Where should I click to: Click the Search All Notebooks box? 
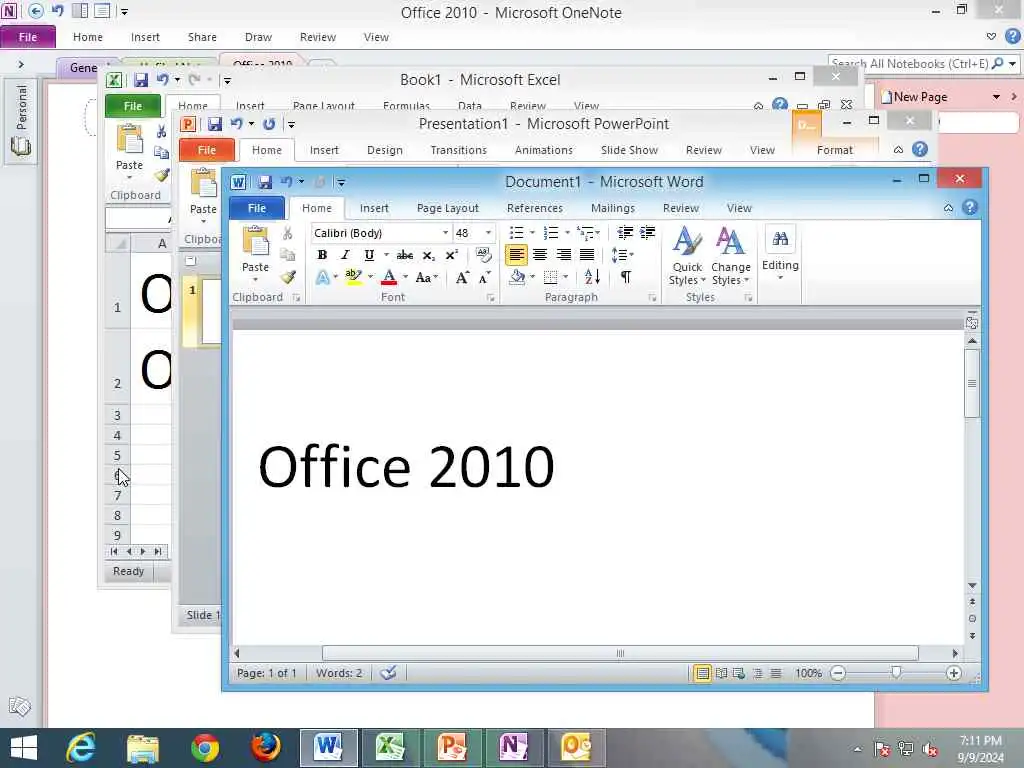coord(909,63)
